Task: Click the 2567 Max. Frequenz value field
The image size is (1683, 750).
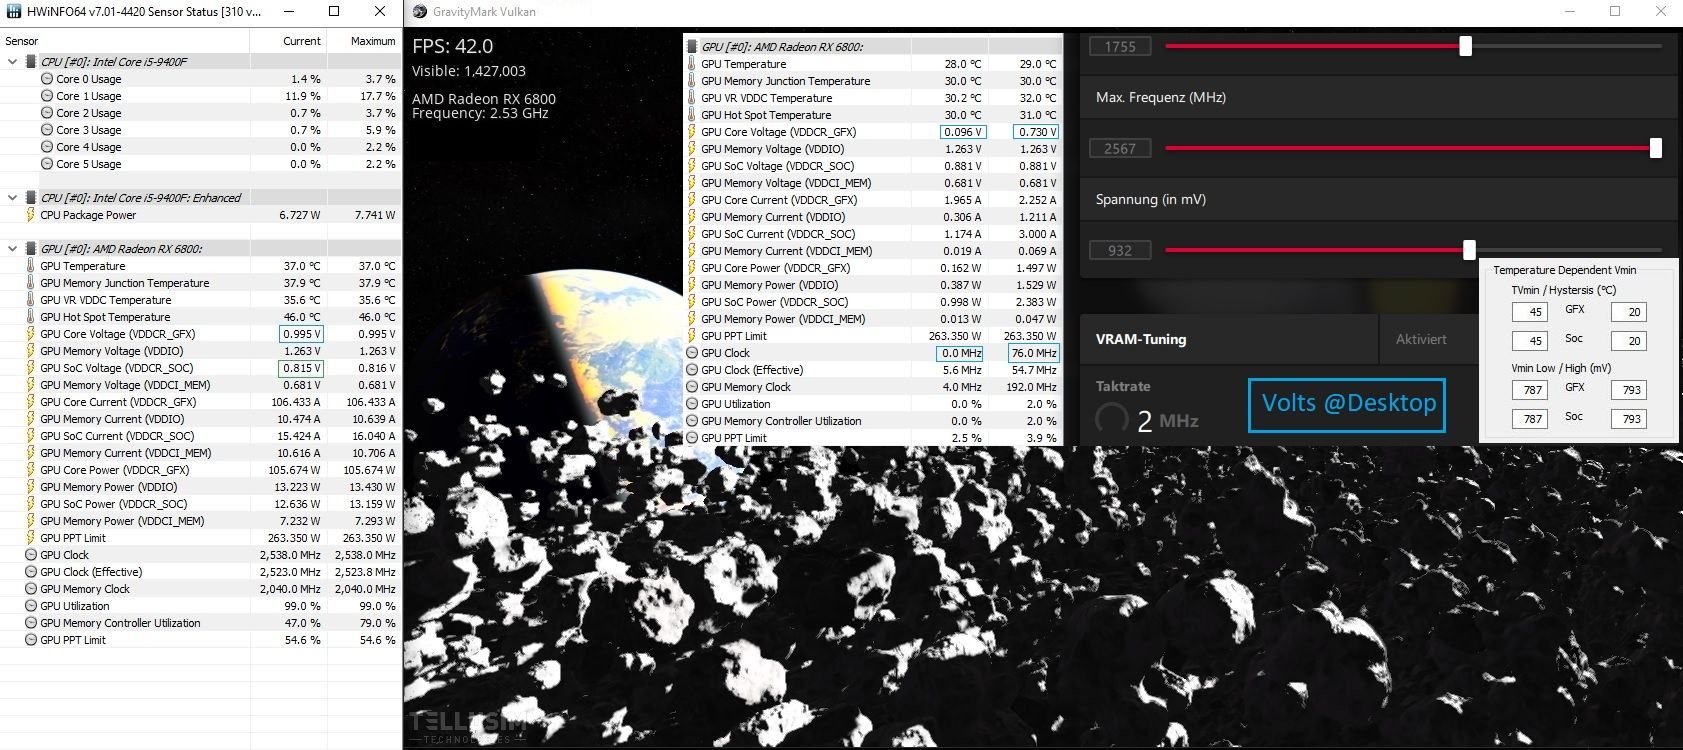Action: coord(1120,148)
